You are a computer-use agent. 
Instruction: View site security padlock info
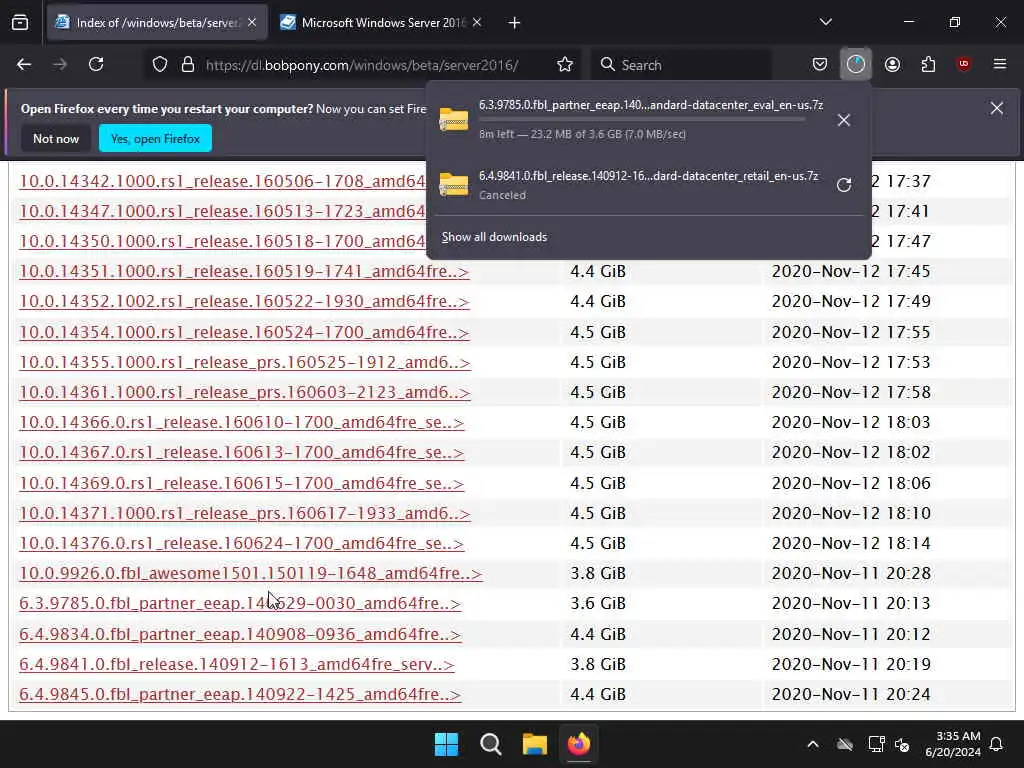(188, 65)
